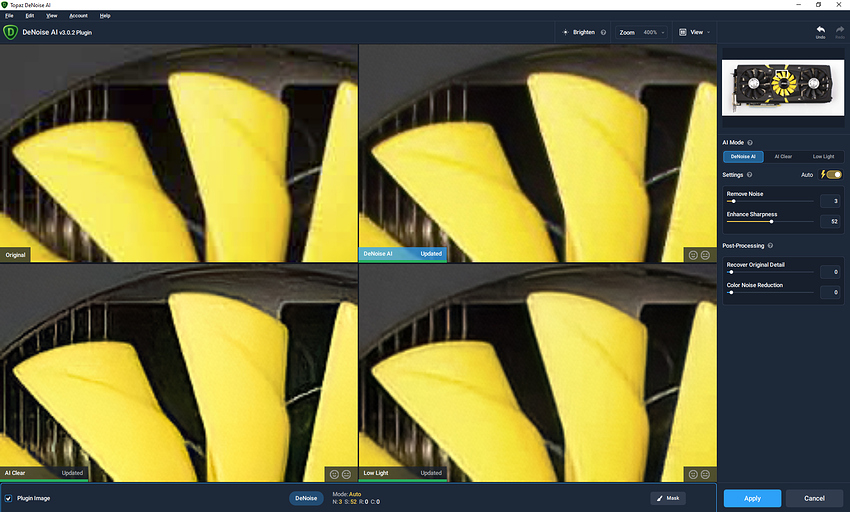This screenshot has height=512, width=850.
Task: Click the Recover Original Detail value field
Action: (830, 272)
